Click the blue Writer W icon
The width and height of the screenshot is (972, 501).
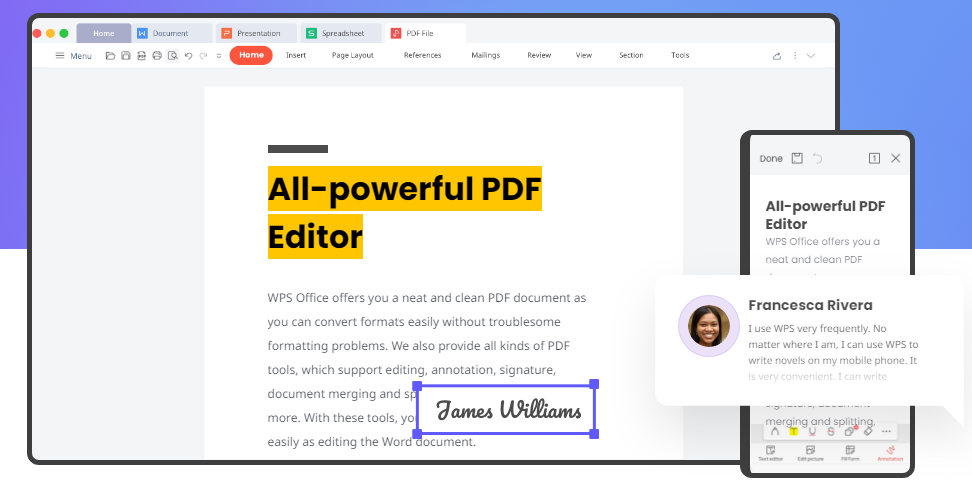coord(142,33)
